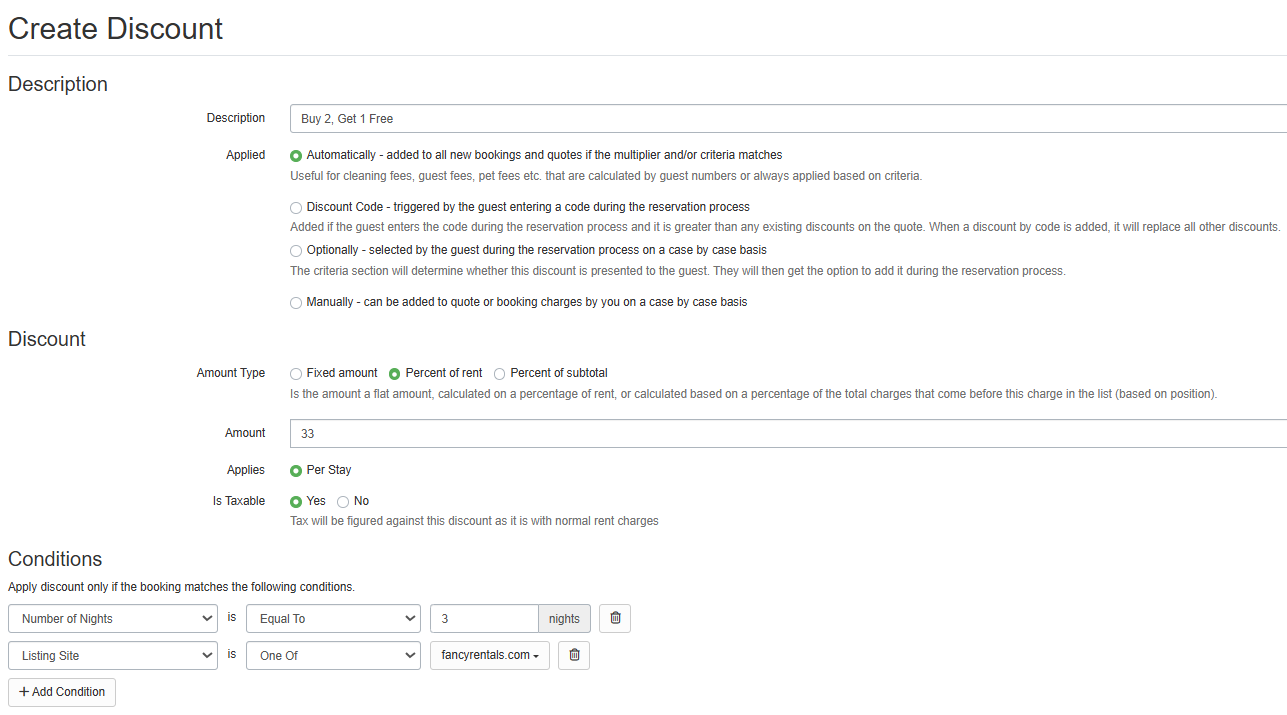The width and height of the screenshot is (1287, 715).
Task: Choose Percent of subtotal amount type
Action: tap(500, 374)
